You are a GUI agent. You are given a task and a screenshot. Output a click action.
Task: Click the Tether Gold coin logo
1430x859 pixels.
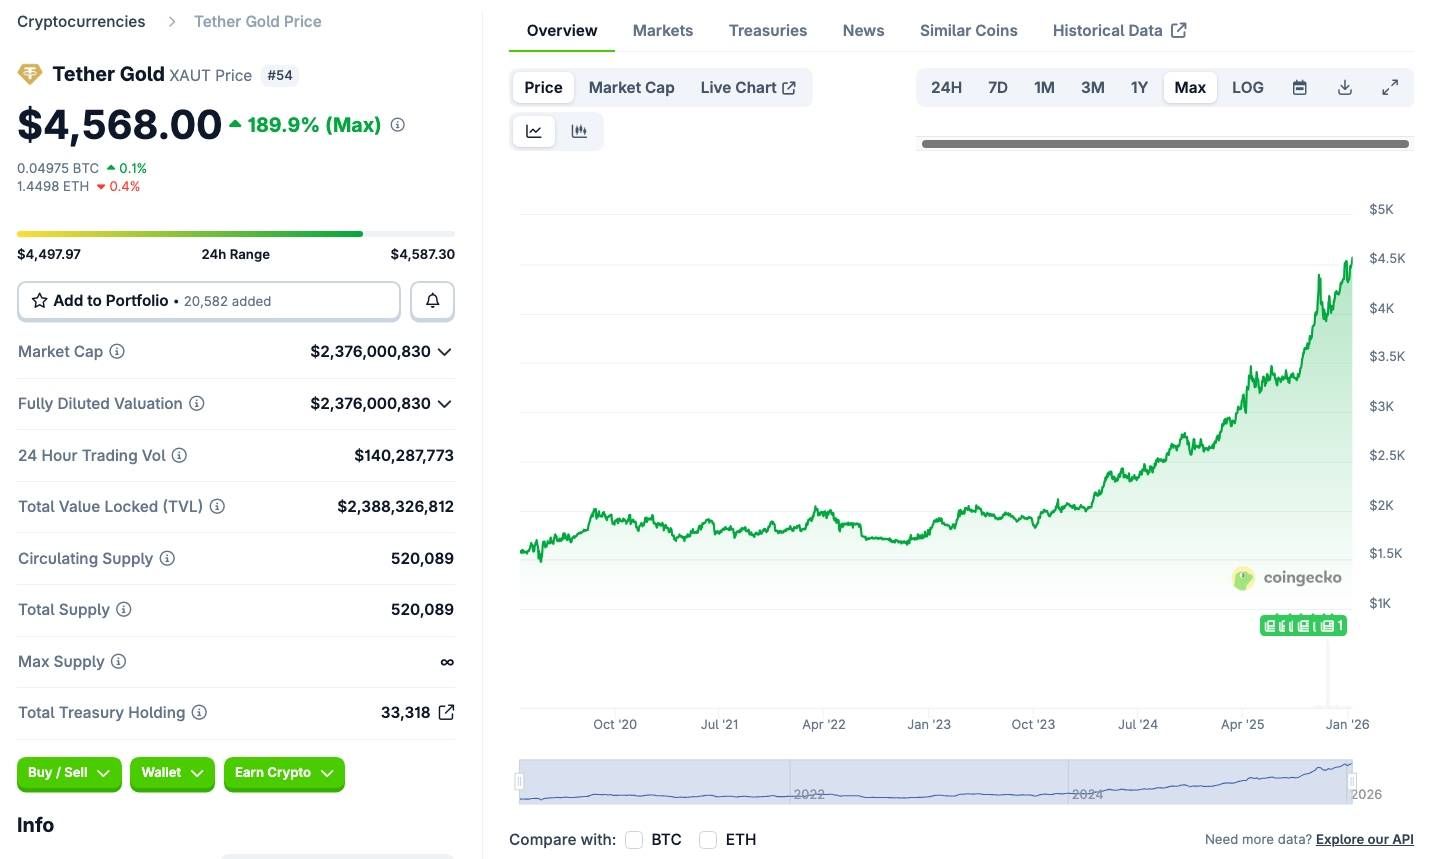coord(29,74)
